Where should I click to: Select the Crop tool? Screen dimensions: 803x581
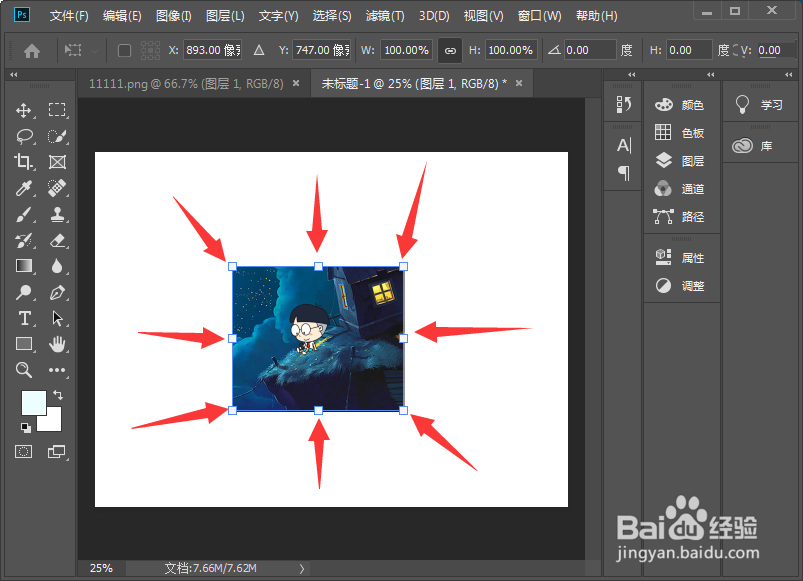(x=24, y=162)
